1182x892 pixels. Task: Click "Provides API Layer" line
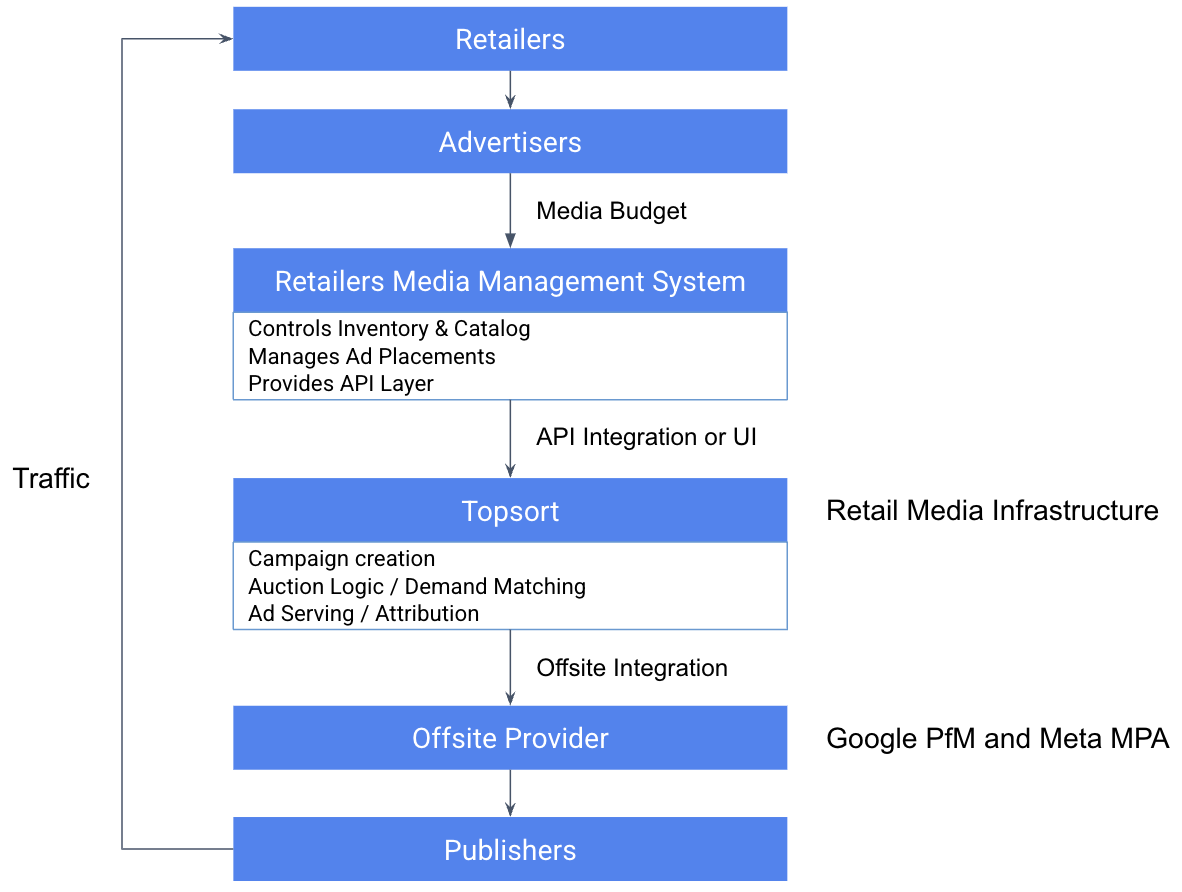coord(341,384)
